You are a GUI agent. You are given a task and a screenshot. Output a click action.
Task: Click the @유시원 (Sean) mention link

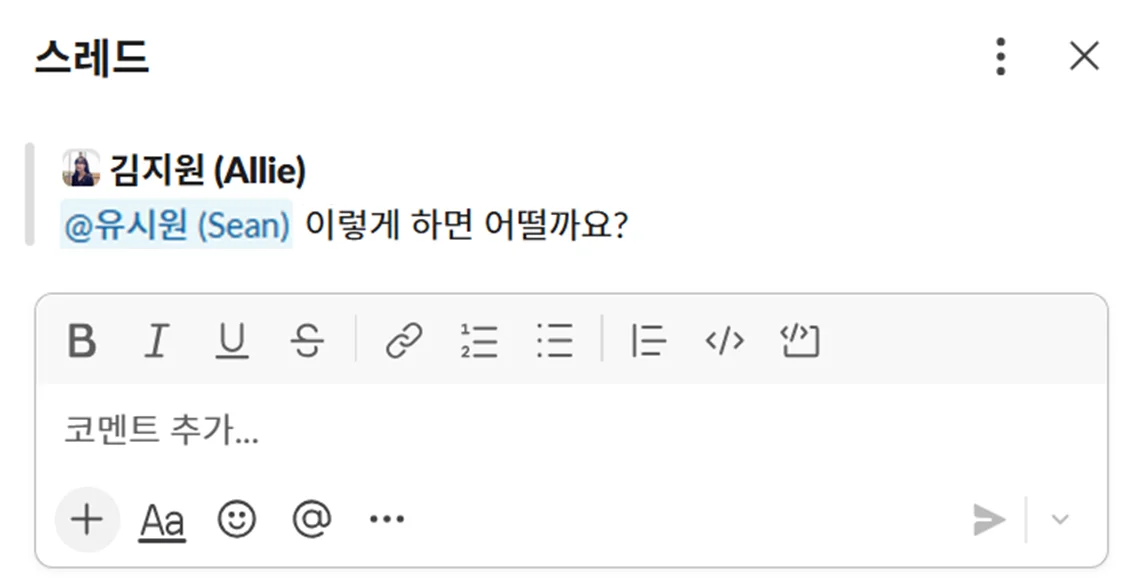click(x=176, y=225)
